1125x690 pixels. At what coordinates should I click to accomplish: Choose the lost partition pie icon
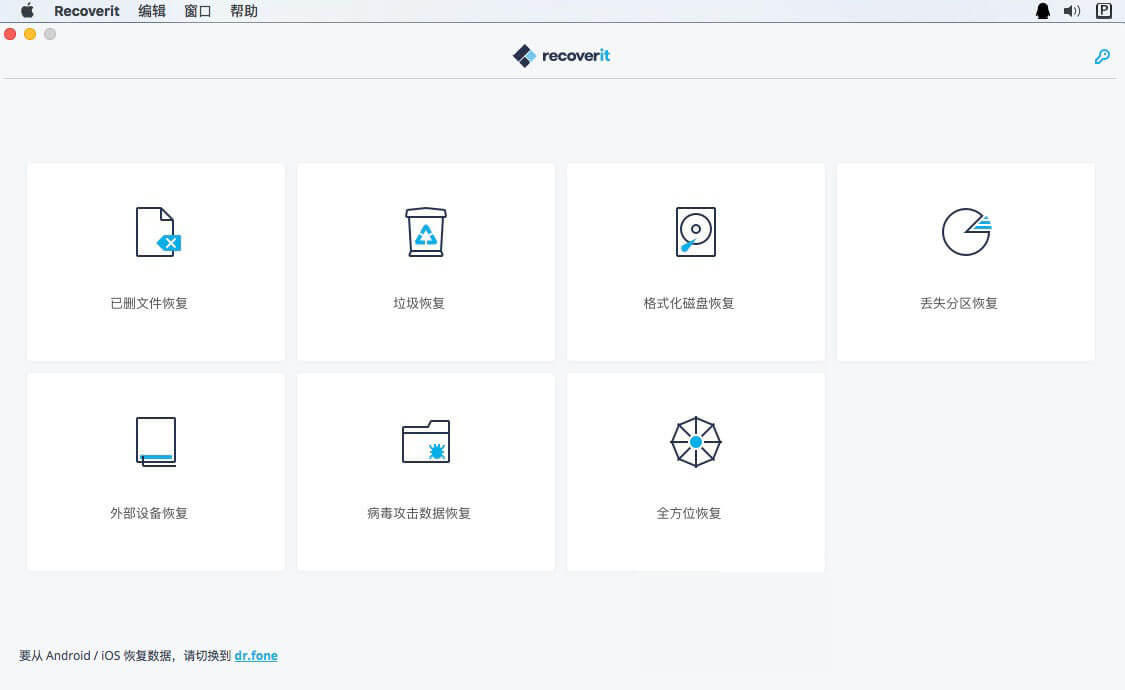point(965,232)
